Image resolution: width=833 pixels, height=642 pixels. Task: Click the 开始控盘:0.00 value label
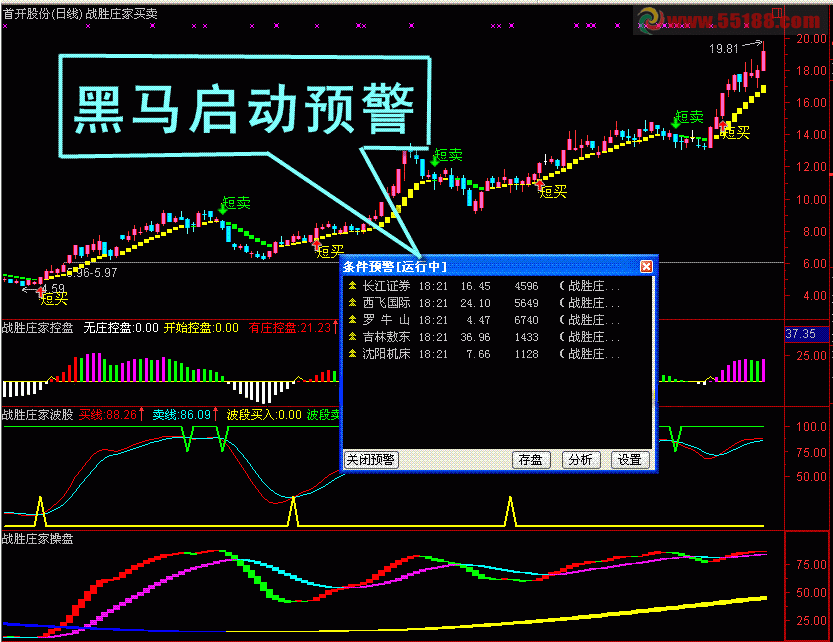click(201, 328)
